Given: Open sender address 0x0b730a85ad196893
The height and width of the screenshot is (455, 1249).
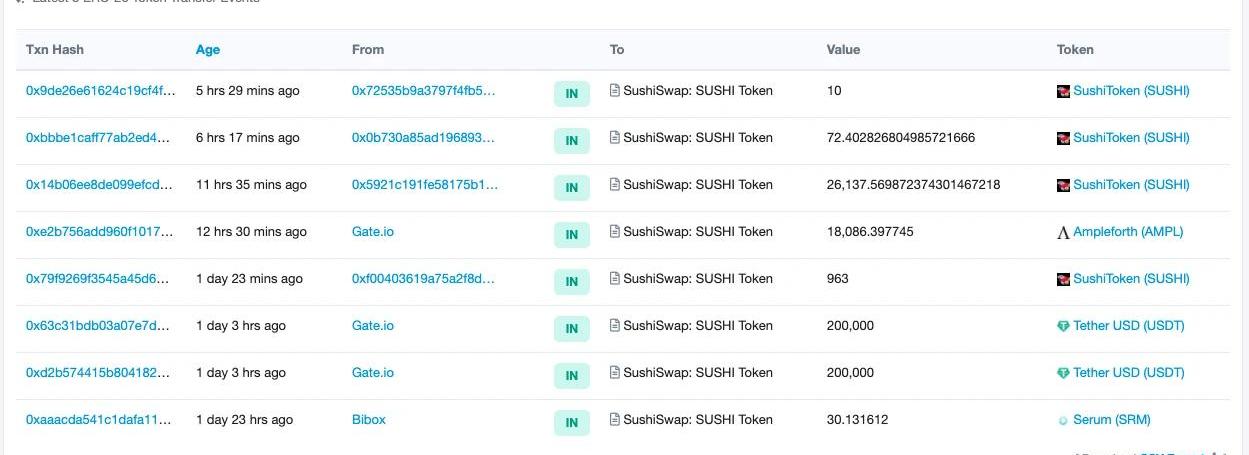Looking at the screenshot, I should pos(423,137).
